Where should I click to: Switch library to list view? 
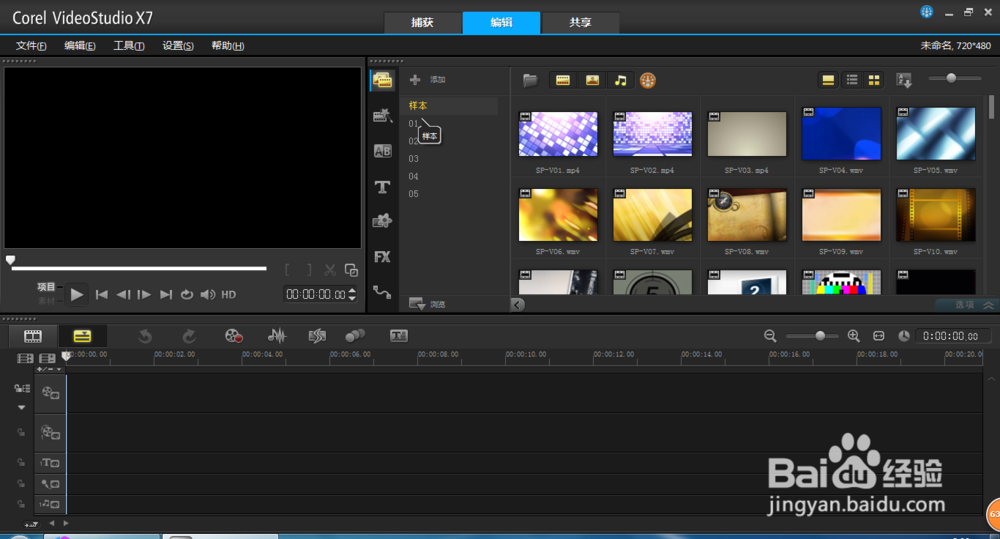point(851,80)
